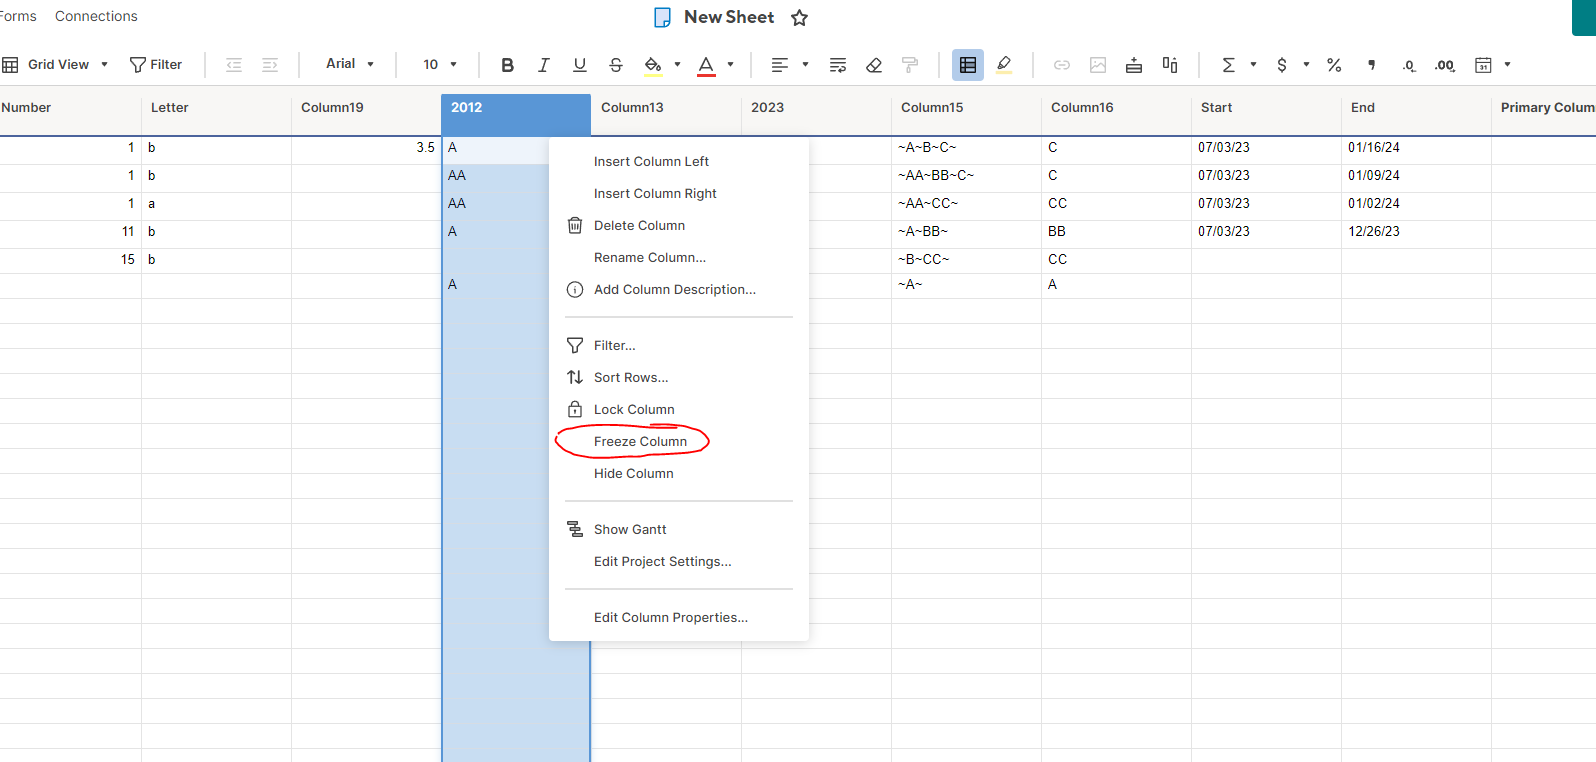
Task: Clear formatting with the eraser icon
Action: [874, 65]
